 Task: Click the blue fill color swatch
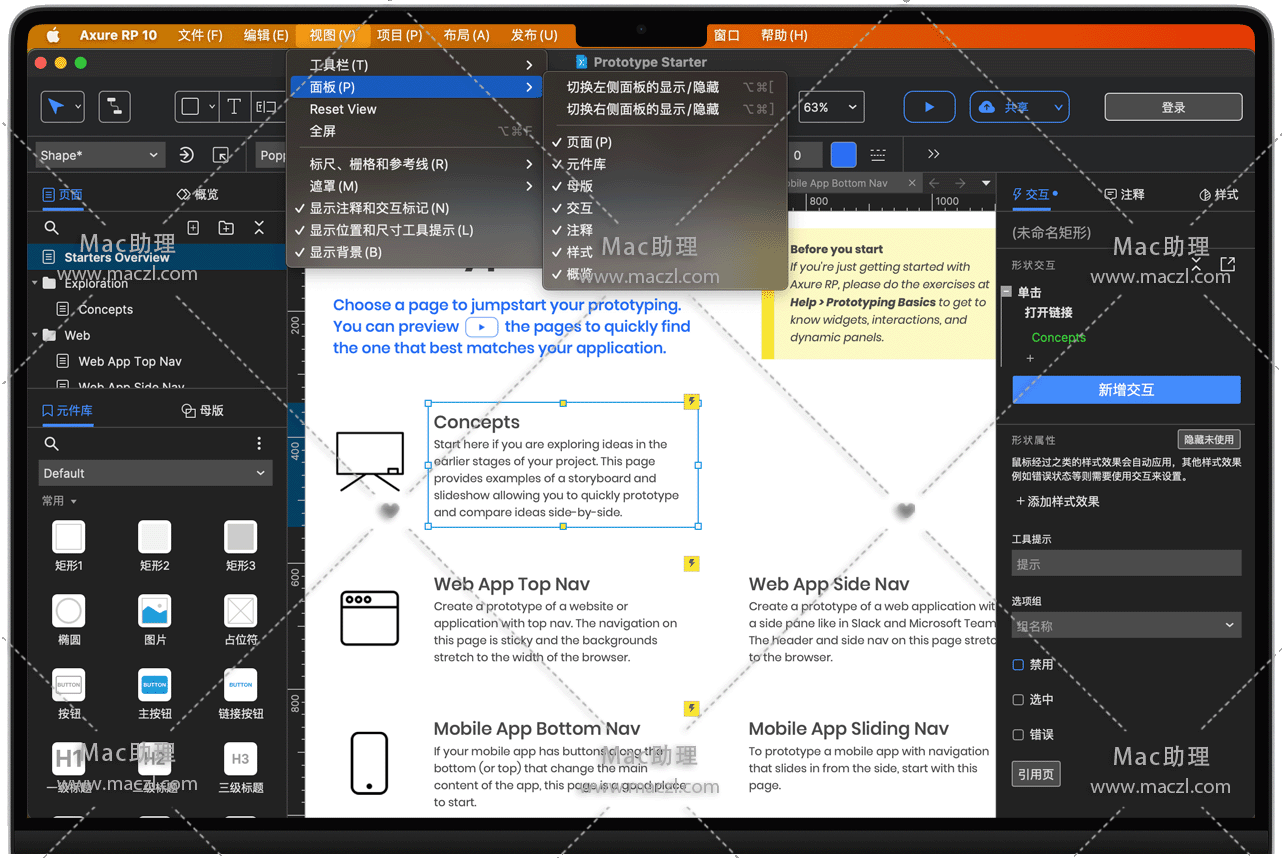[844, 155]
